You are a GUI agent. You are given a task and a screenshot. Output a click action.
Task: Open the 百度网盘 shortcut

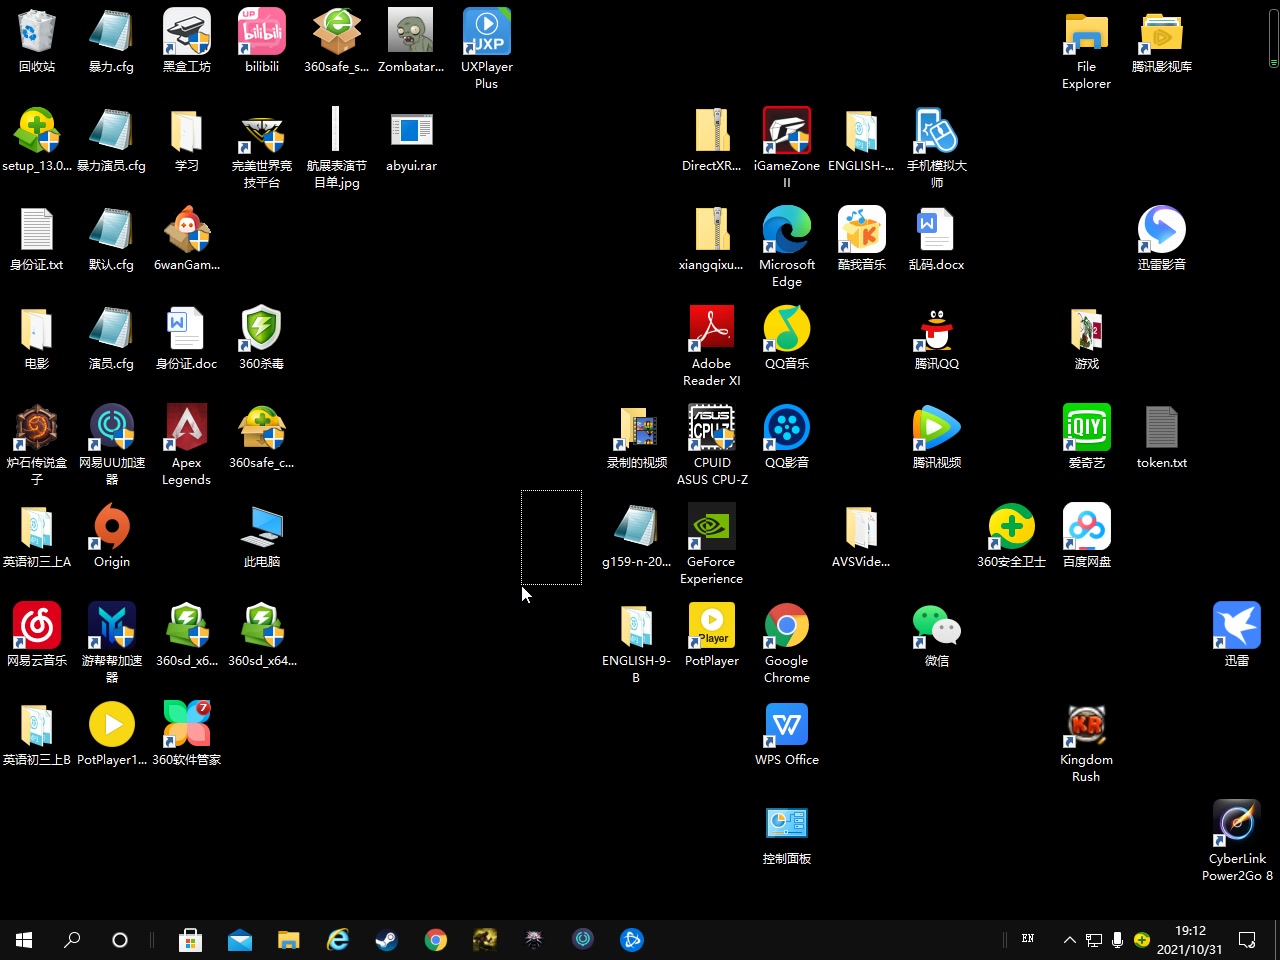tap(1087, 535)
